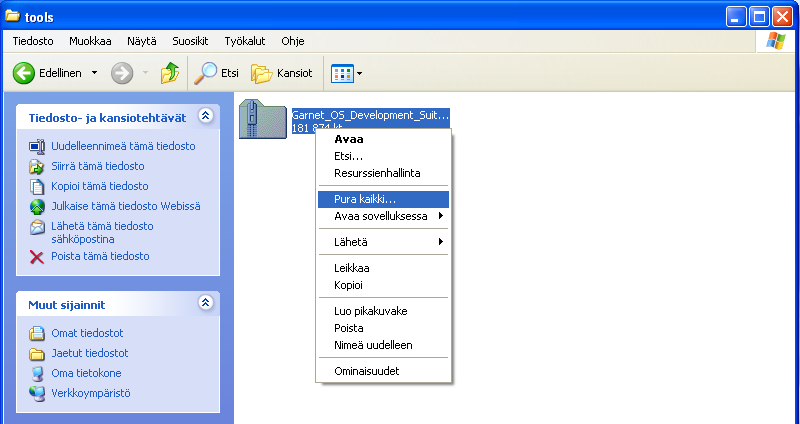This screenshot has width=800, height=424.
Task: Open Oma tietokone link
Action: [86, 373]
